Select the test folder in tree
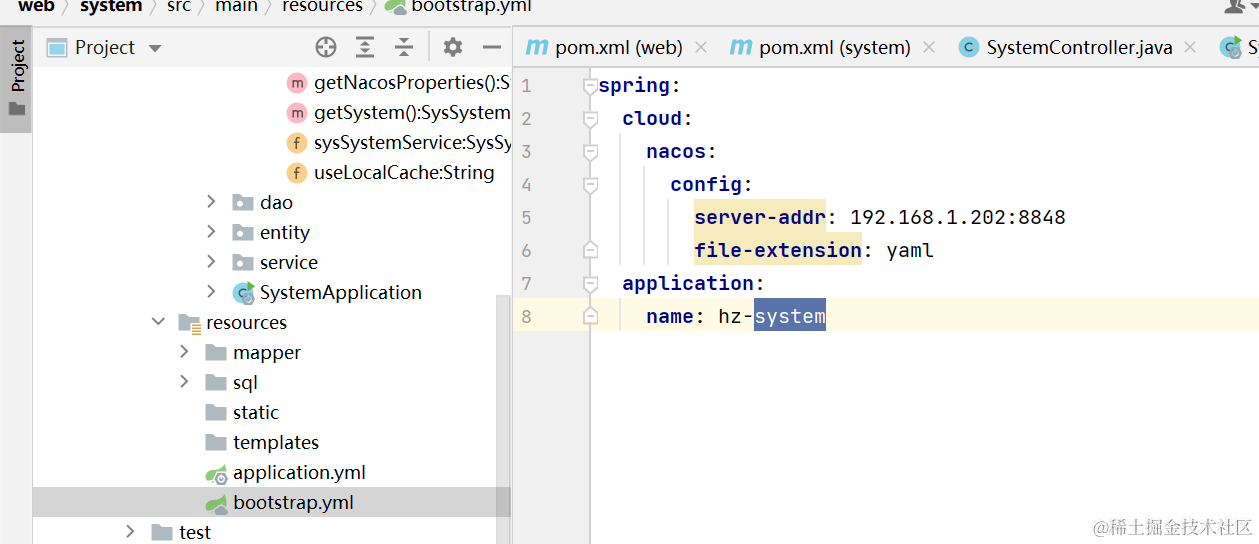The width and height of the screenshot is (1259, 544). click(181, 532)
